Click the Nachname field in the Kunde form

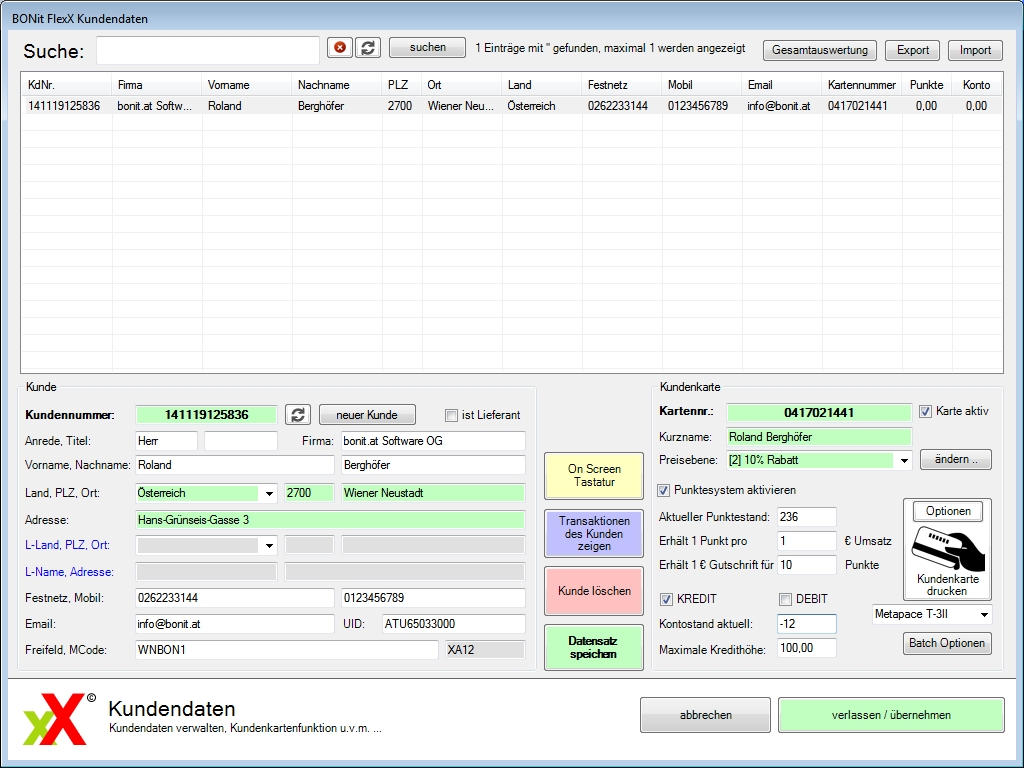[433, 465]
